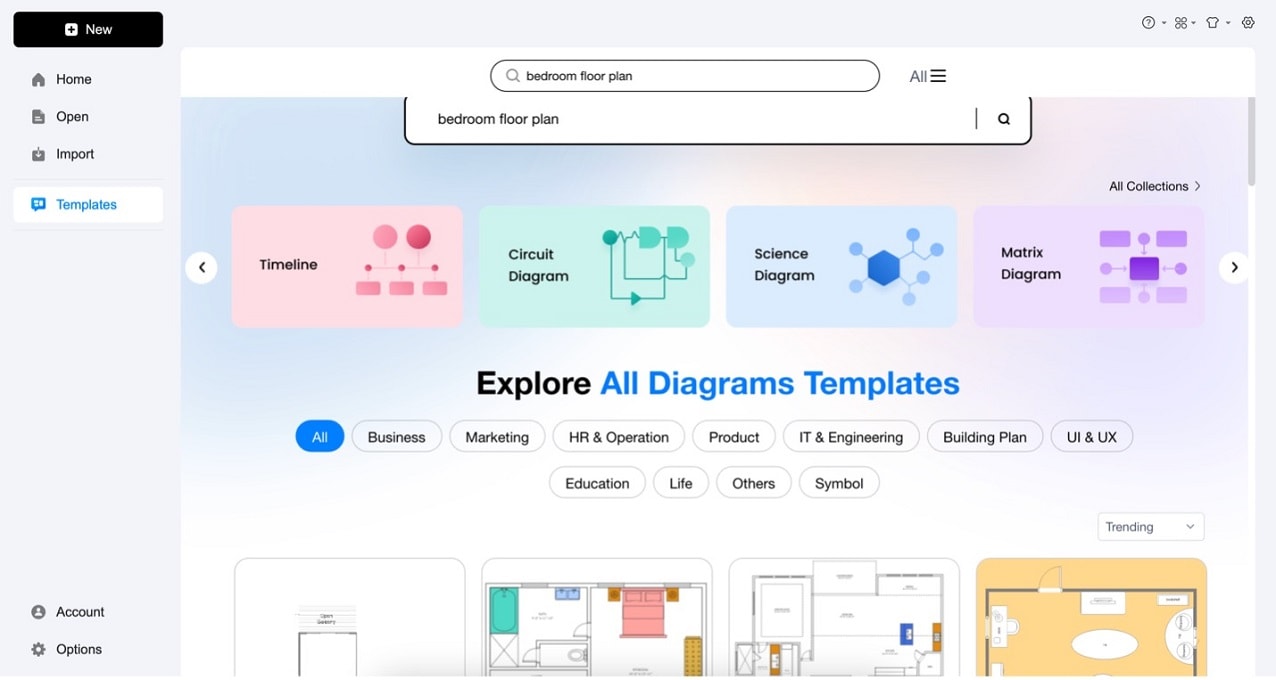Select the Education category
This screenshot has height=680, width=1276.
pyautogui.click(x=597, y=483)
